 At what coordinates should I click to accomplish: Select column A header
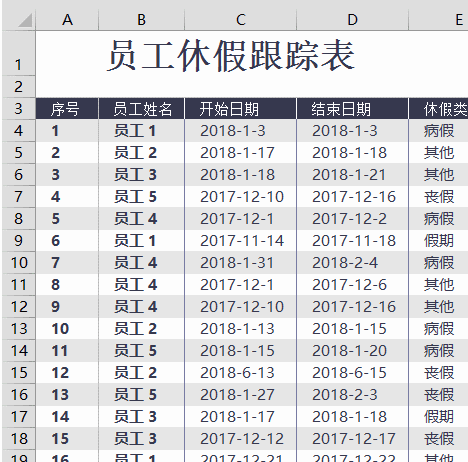[x=67, y=20]
